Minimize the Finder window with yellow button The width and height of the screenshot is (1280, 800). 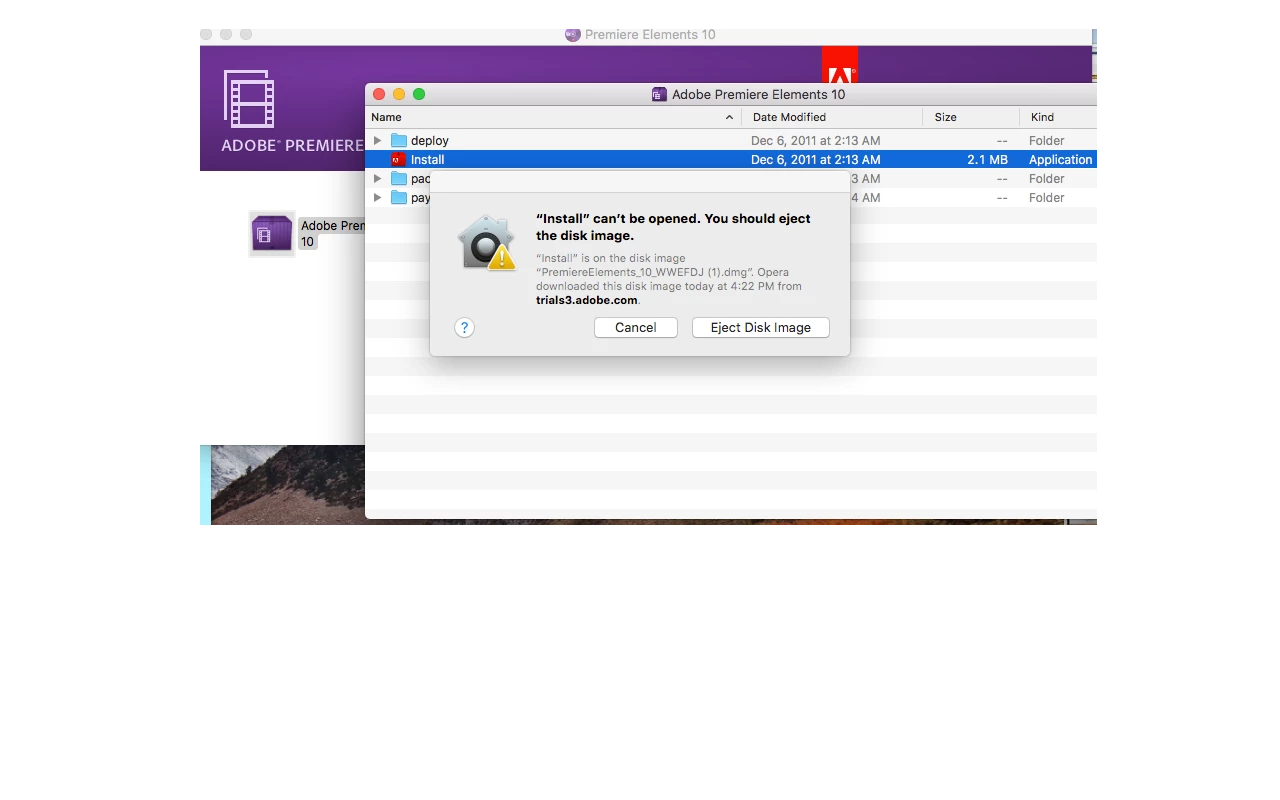click(x=399, y=94)
